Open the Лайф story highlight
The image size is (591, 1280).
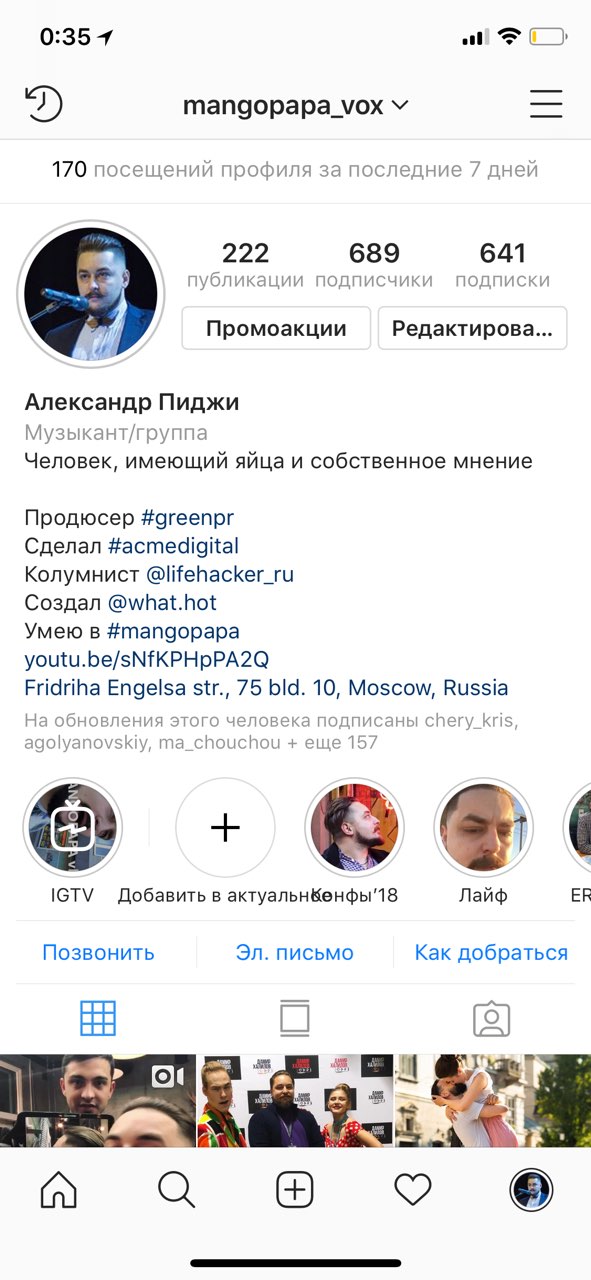pos(483,828)
